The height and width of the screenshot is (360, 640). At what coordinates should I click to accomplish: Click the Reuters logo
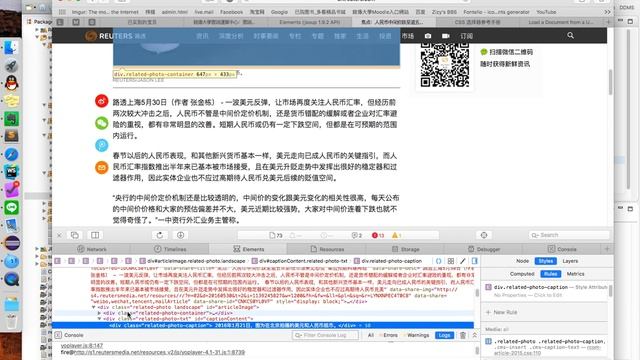click(116, 36)
